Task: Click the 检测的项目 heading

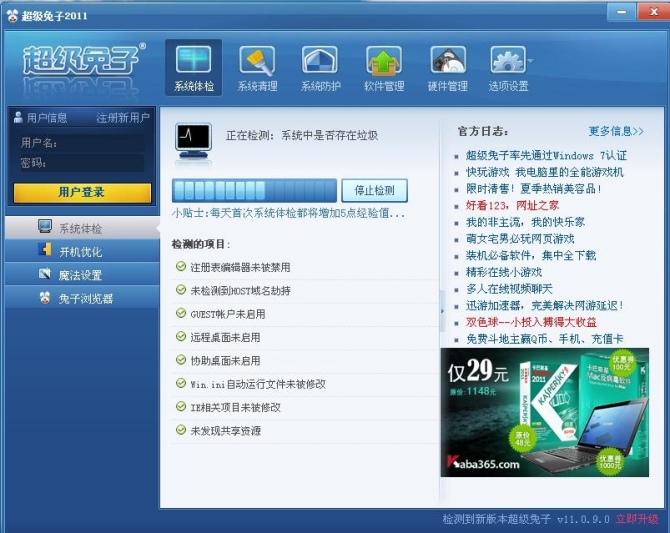Action: 201,244
